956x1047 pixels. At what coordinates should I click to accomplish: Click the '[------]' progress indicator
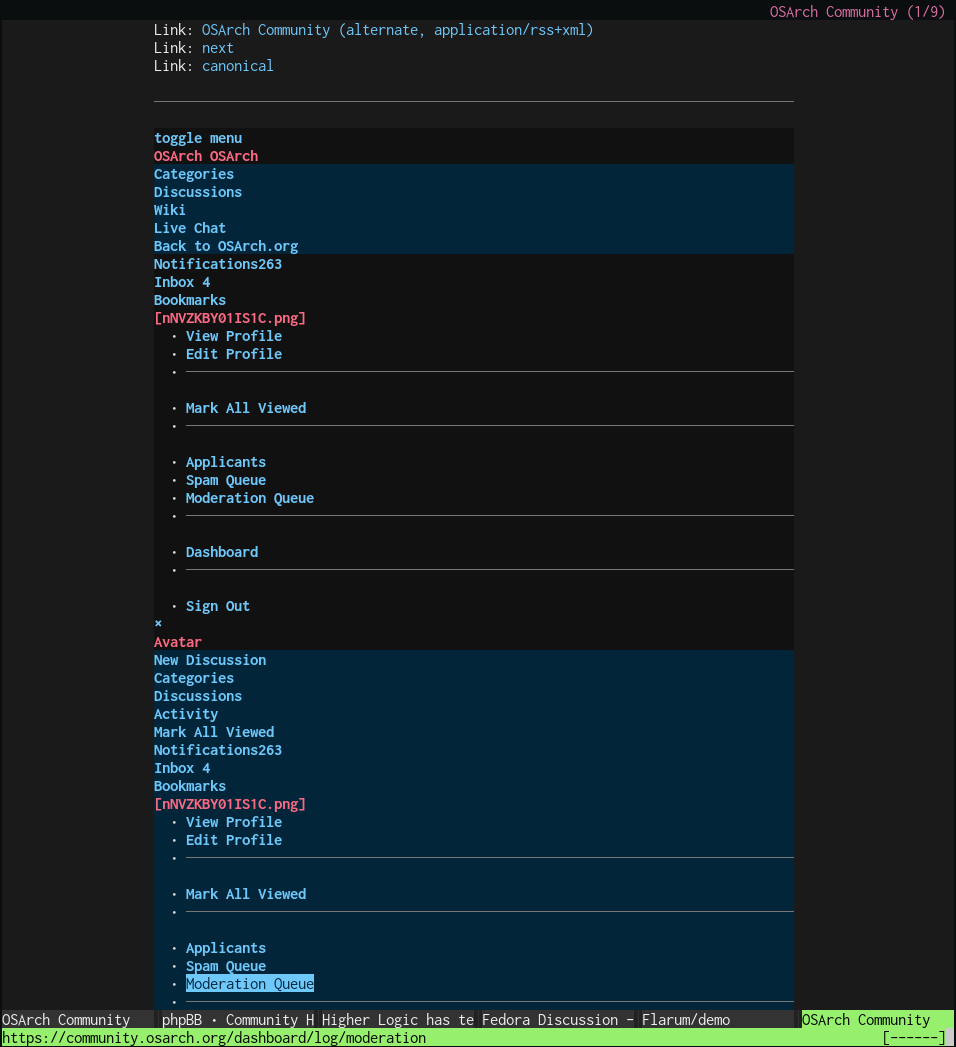tap(914, 1038)
